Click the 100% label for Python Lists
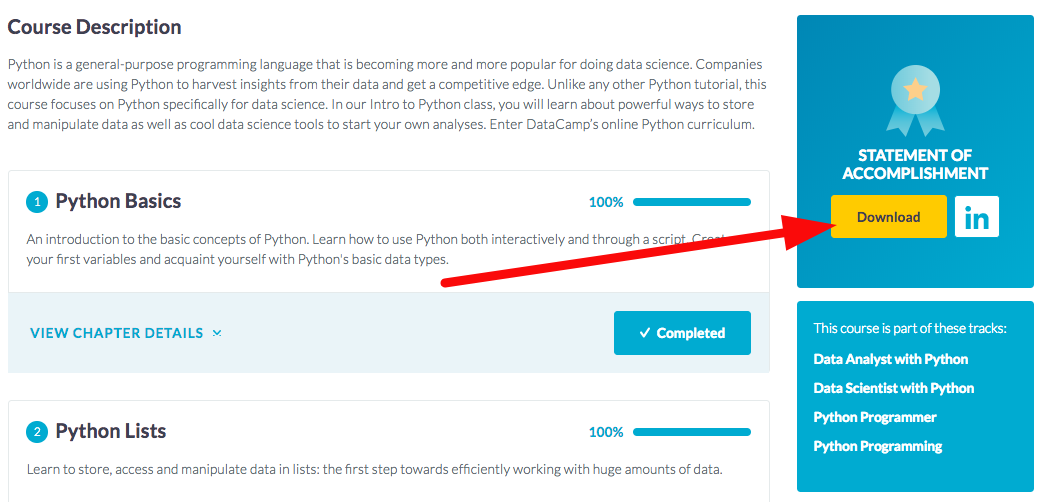Viewport: 1038px width, 502px height. (606, 432)
